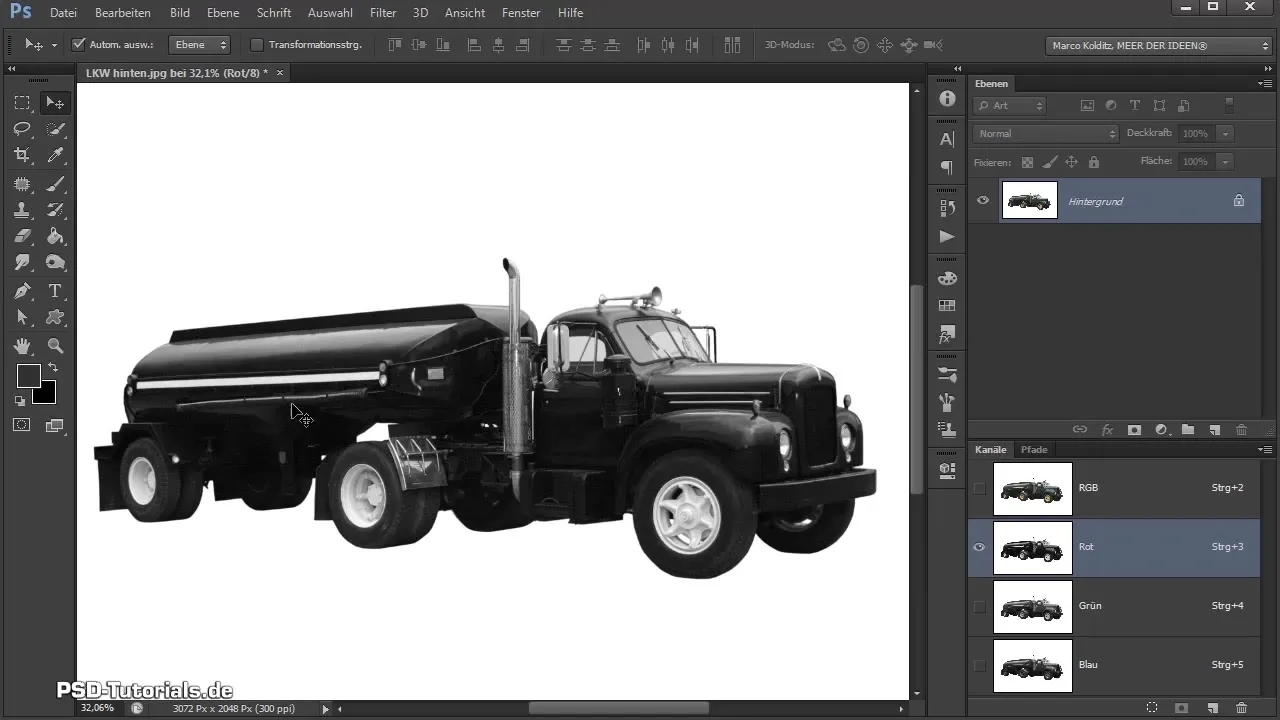The height and width of the screenshot is (720, 1280).
Task: Toggle Quick Mask mode
Action: pyautogui.click(x=22, y=425)
